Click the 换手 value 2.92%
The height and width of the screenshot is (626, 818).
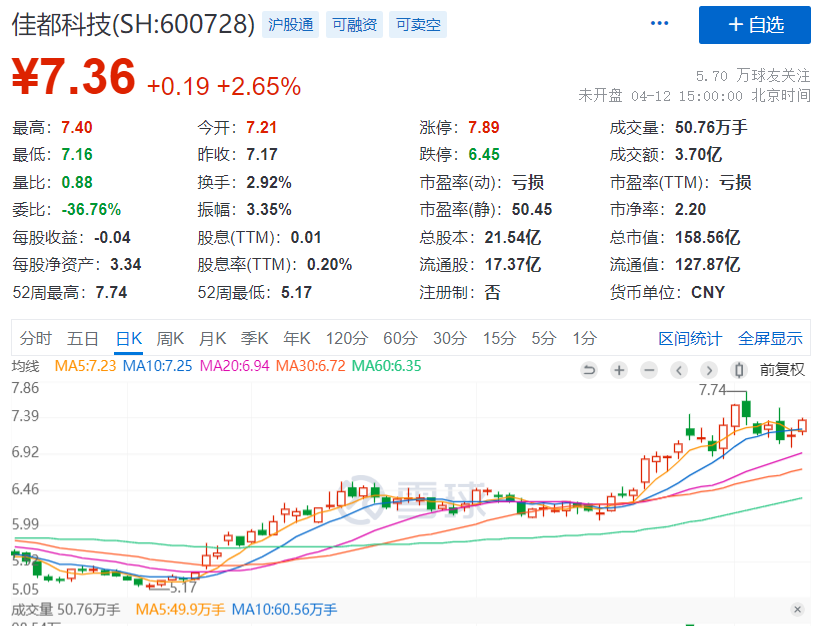pos(269,183)
